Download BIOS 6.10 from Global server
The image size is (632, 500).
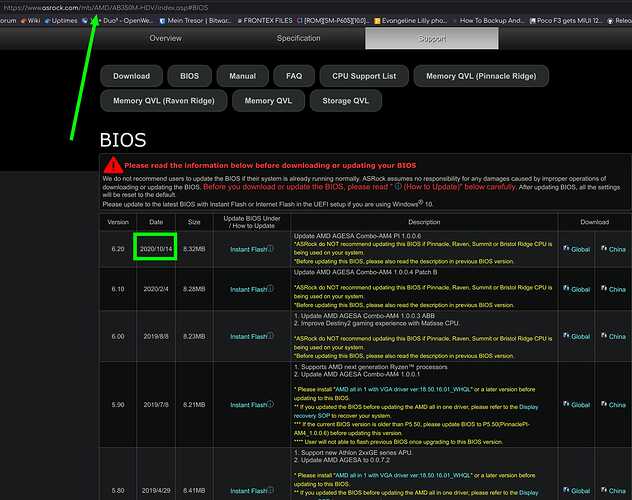pos(576,289)
